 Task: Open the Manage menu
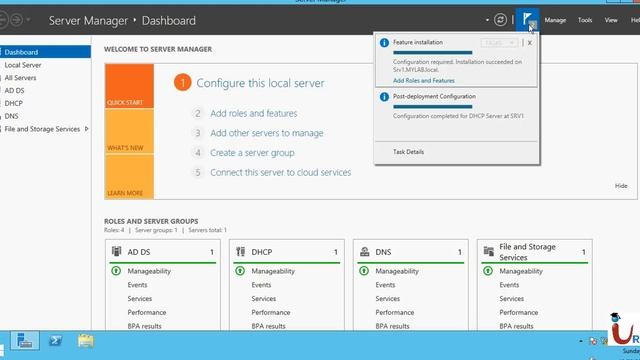click(555, 20)
